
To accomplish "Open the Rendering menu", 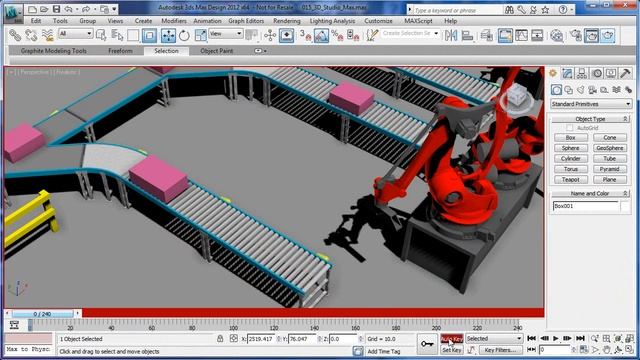I will tap(287, 21).
